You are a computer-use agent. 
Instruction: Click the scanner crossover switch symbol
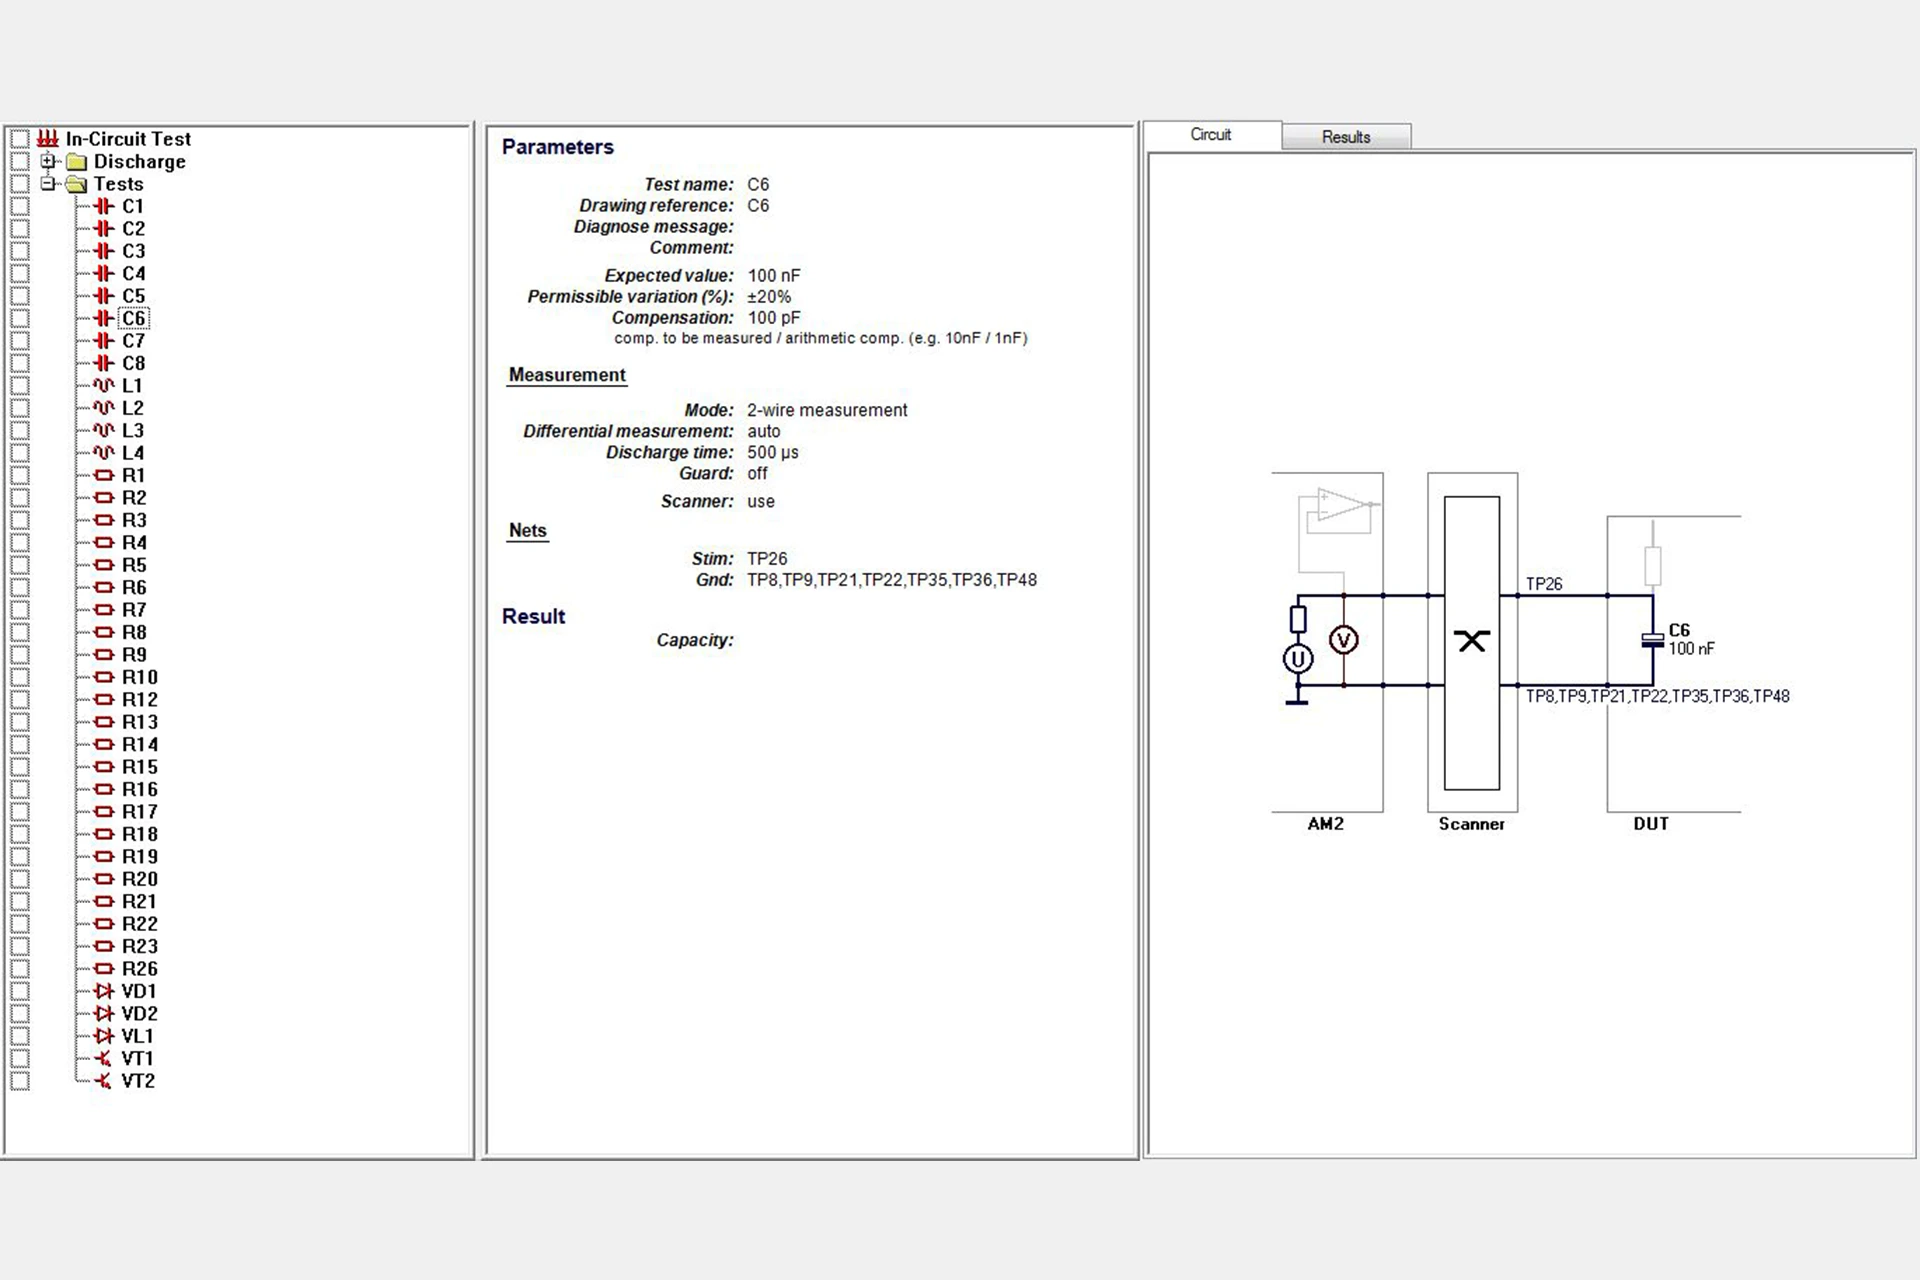click(1471, 641)
